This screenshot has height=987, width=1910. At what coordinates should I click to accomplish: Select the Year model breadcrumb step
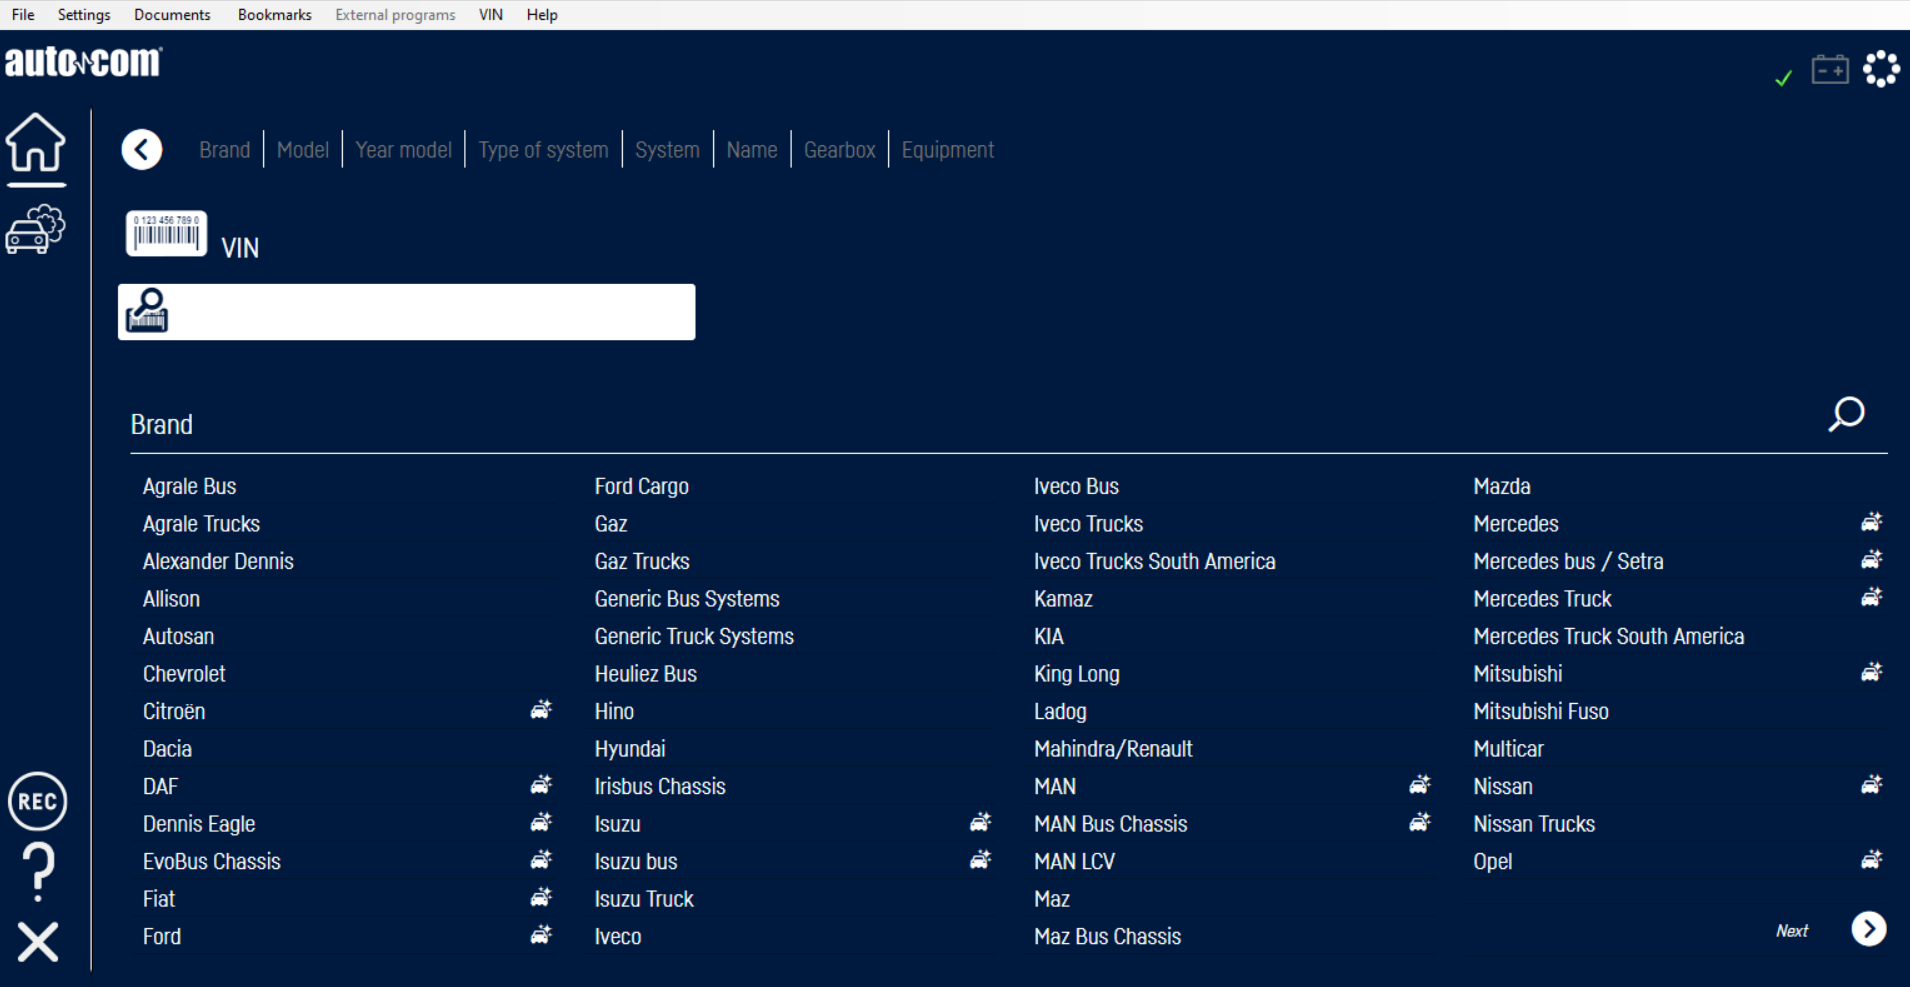click(x=404, y=150)
